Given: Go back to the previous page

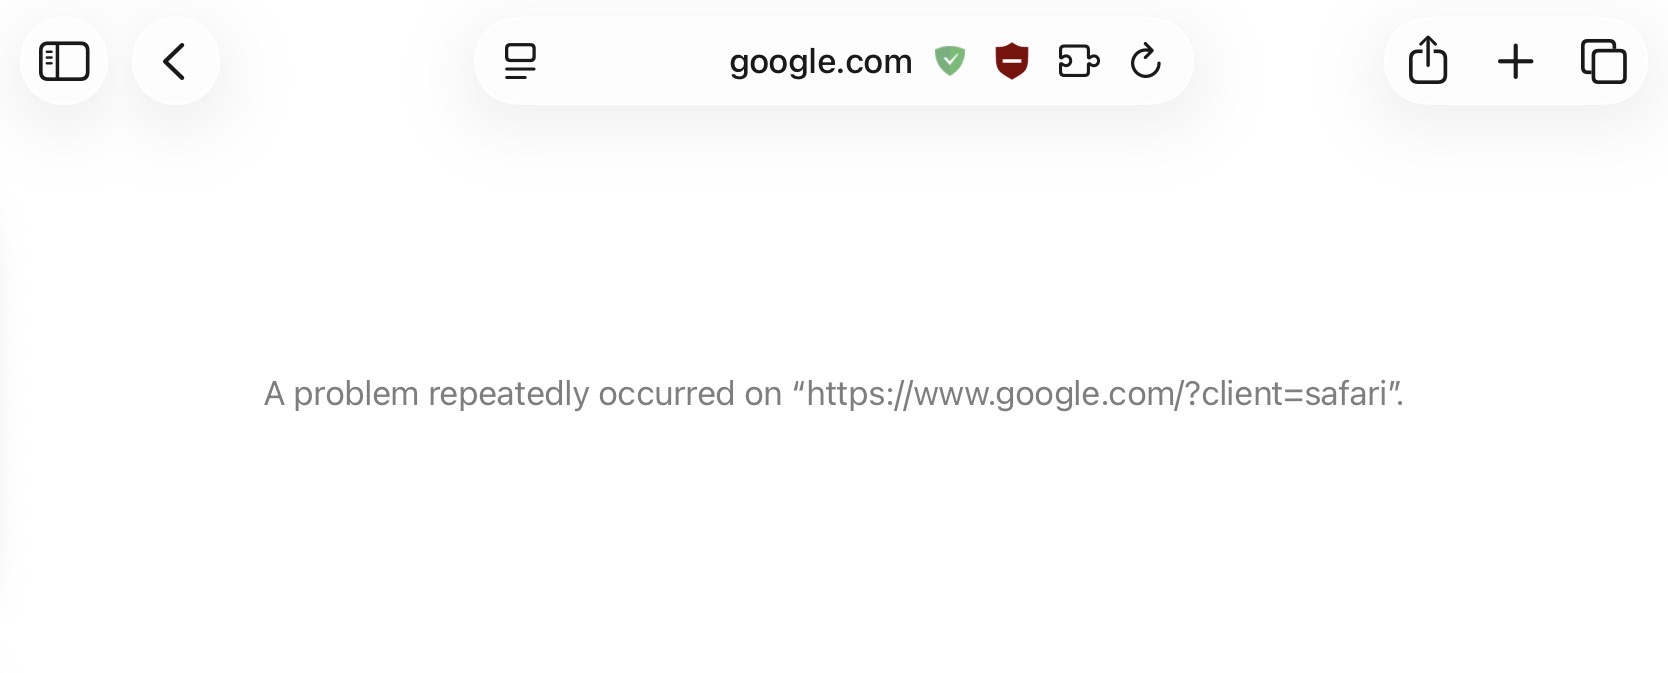Looking at the screenshot, I should [175, 62].
